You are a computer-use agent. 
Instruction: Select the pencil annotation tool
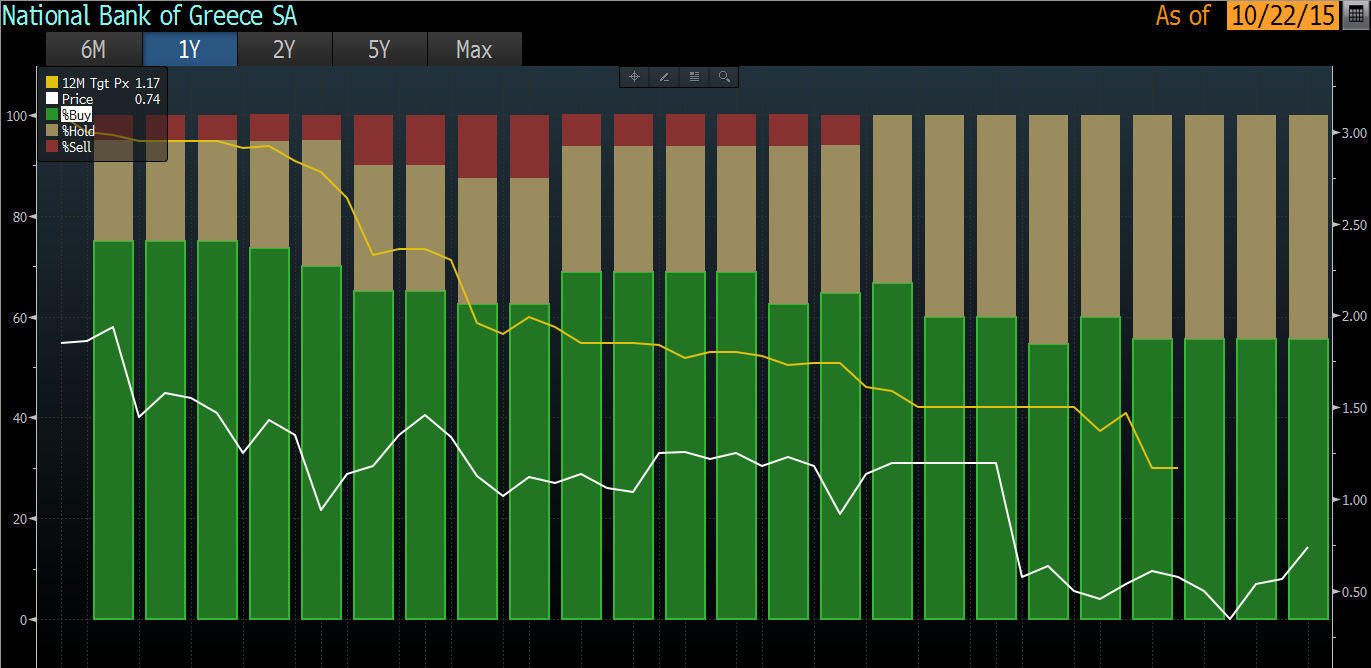click(x=664, y=77)
